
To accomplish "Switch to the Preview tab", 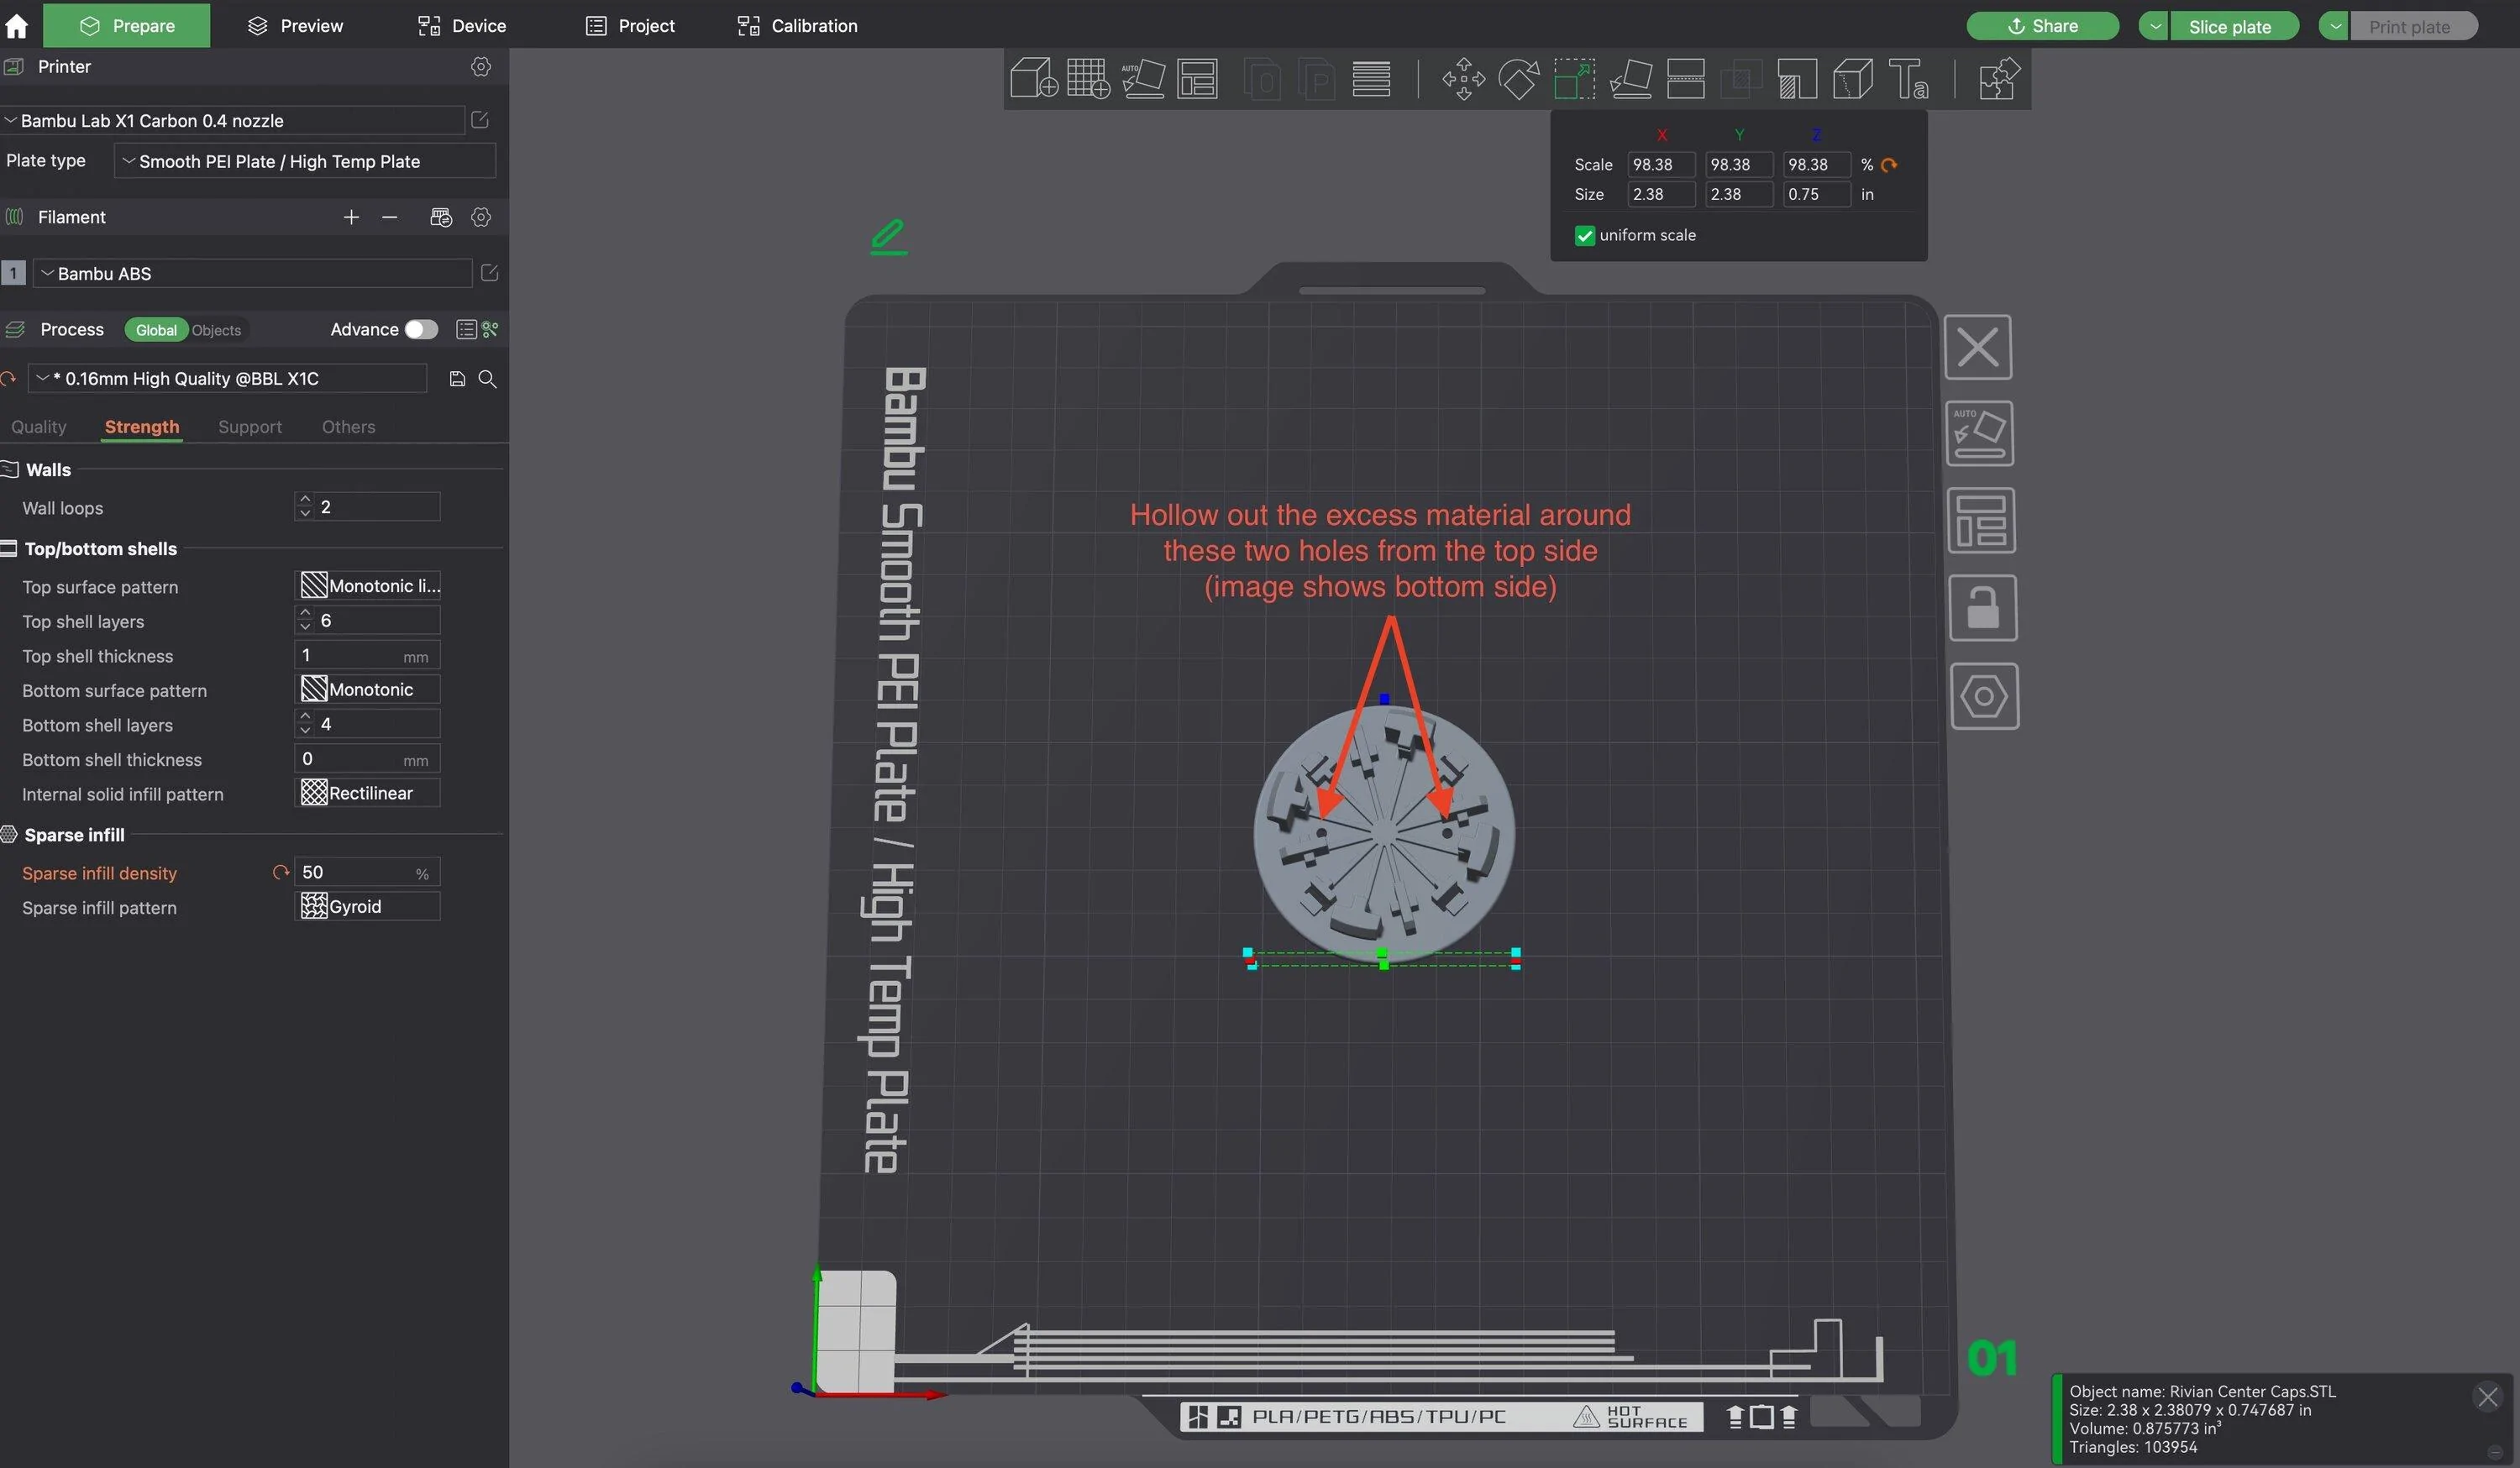I will (x=295, y=25).
